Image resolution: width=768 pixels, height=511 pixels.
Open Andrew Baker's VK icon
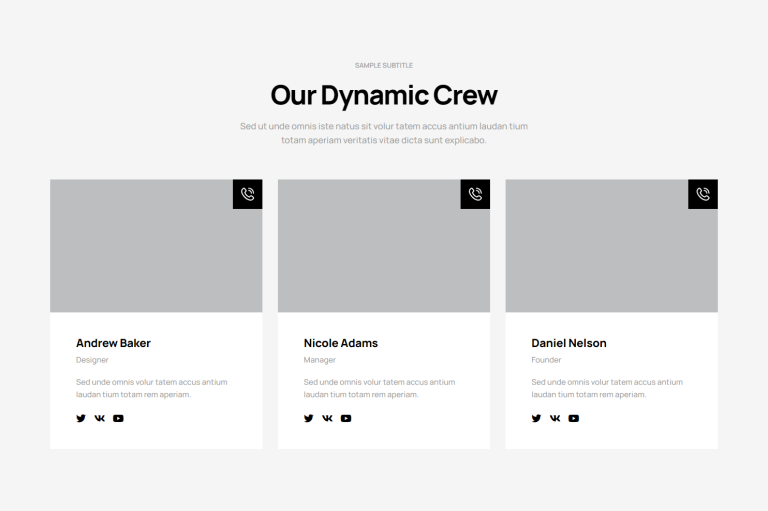pyautogui.click(x=100, y=419)
